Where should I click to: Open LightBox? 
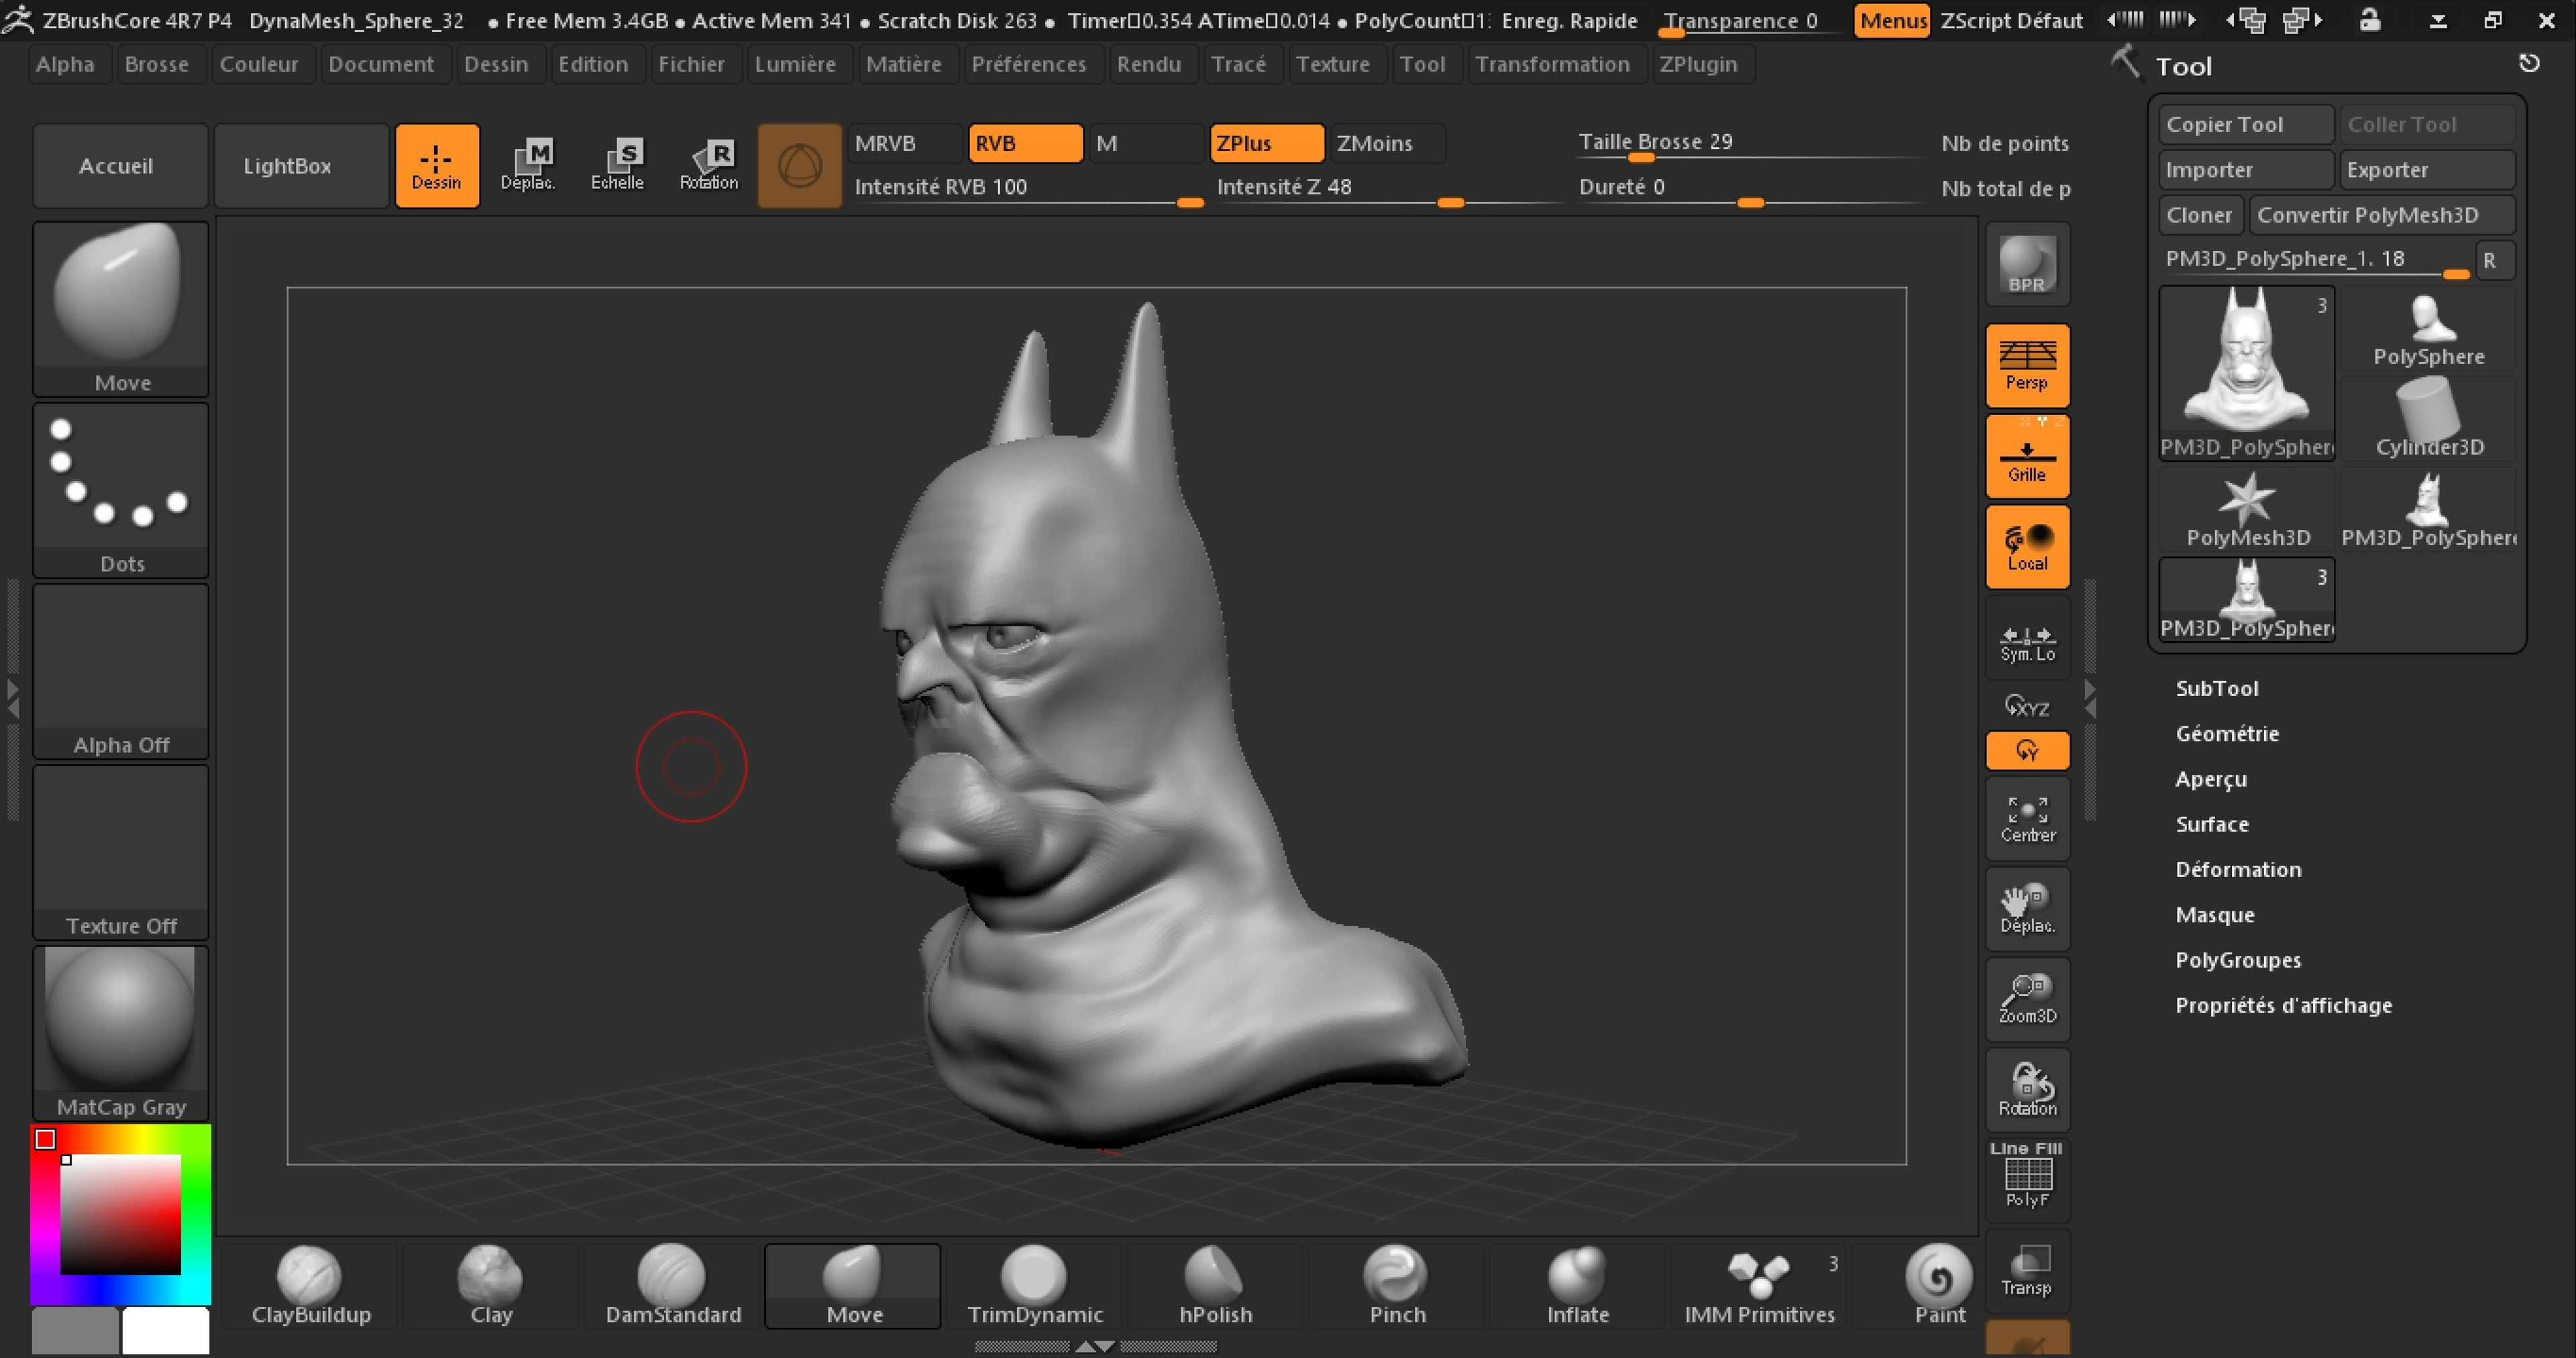(302, 166)
